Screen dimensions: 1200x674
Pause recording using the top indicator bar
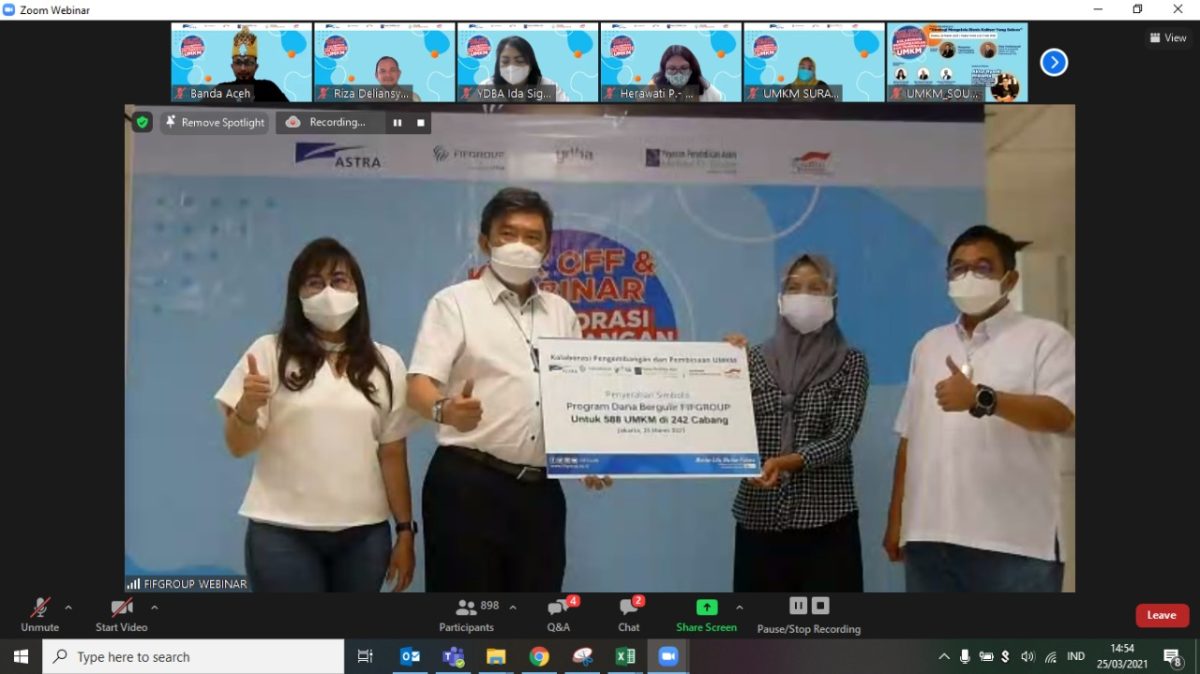(x=397, y=123)
